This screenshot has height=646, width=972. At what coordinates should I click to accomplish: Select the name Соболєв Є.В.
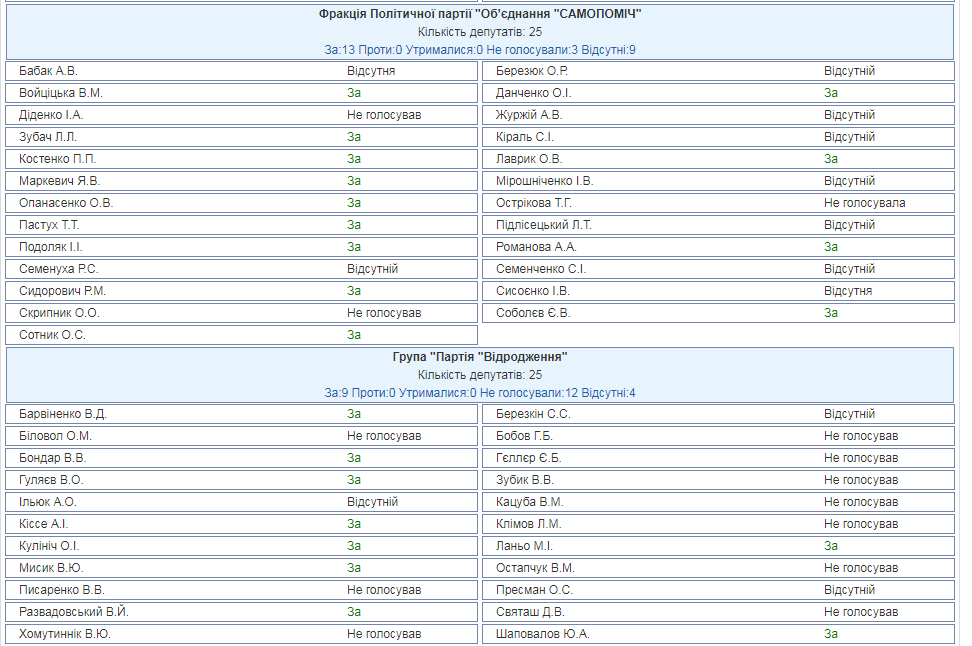[x=532, y=313]
